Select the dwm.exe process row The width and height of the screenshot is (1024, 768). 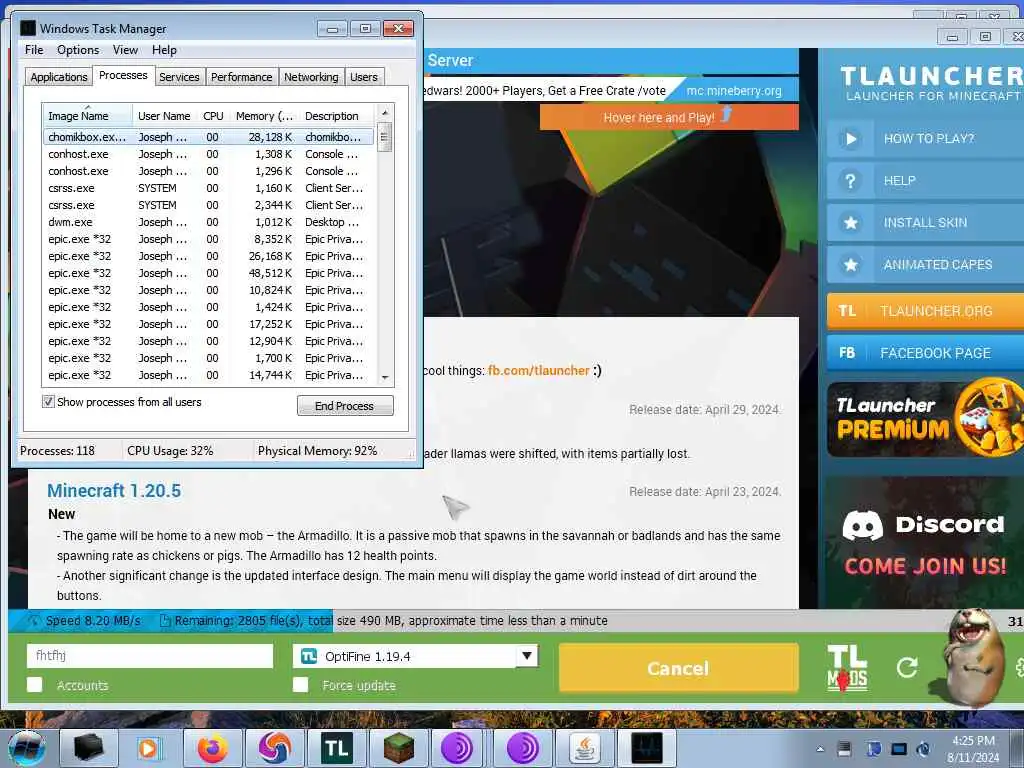[x=209, y=222]
